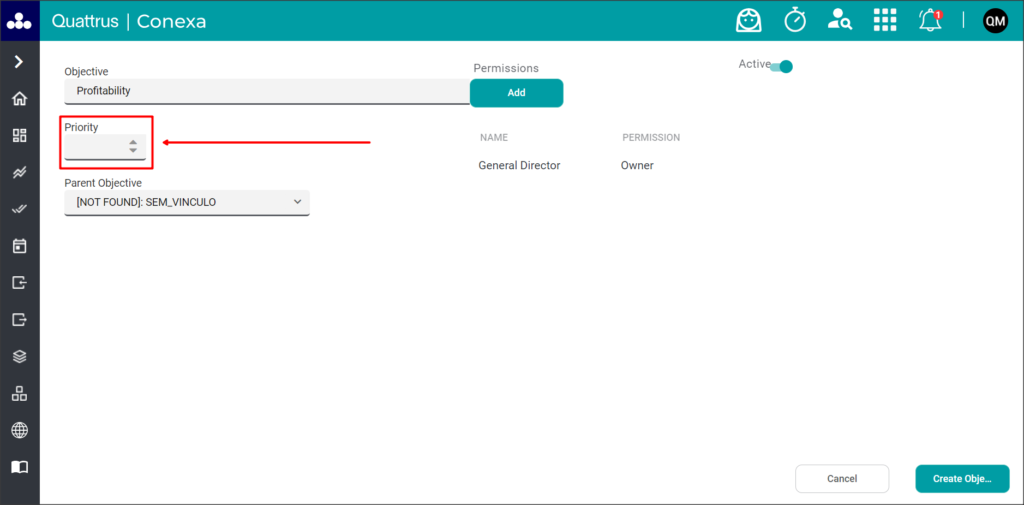This screenshot has width=1024, height=505.
Task: Click the Parent Objective label
Action: [x=103, y=183]
